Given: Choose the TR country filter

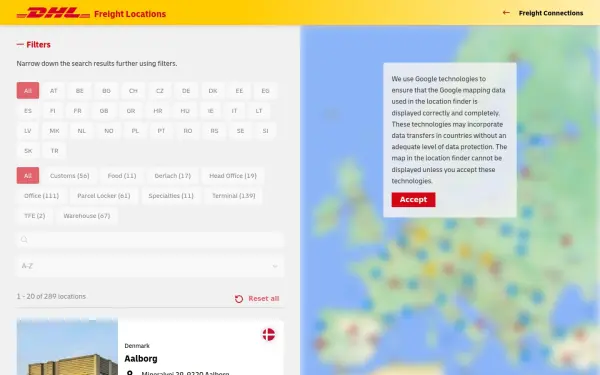Looking at the screenshot, I should point(55,151).
